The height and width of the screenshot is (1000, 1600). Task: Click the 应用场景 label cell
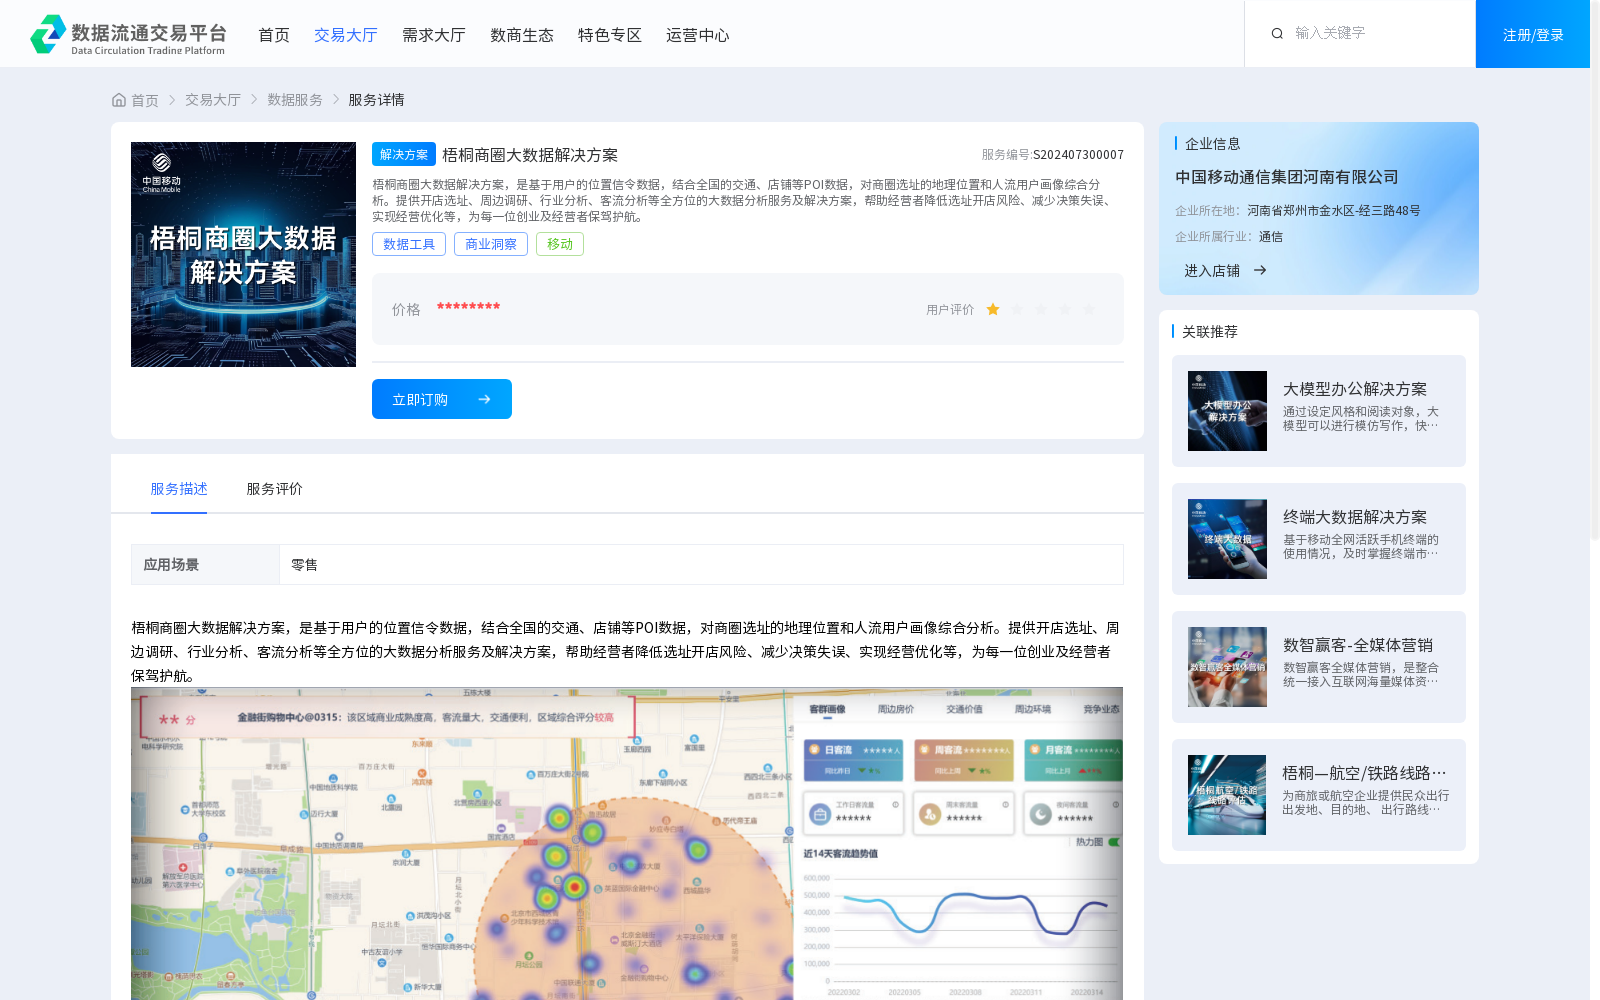pos(205,564)
